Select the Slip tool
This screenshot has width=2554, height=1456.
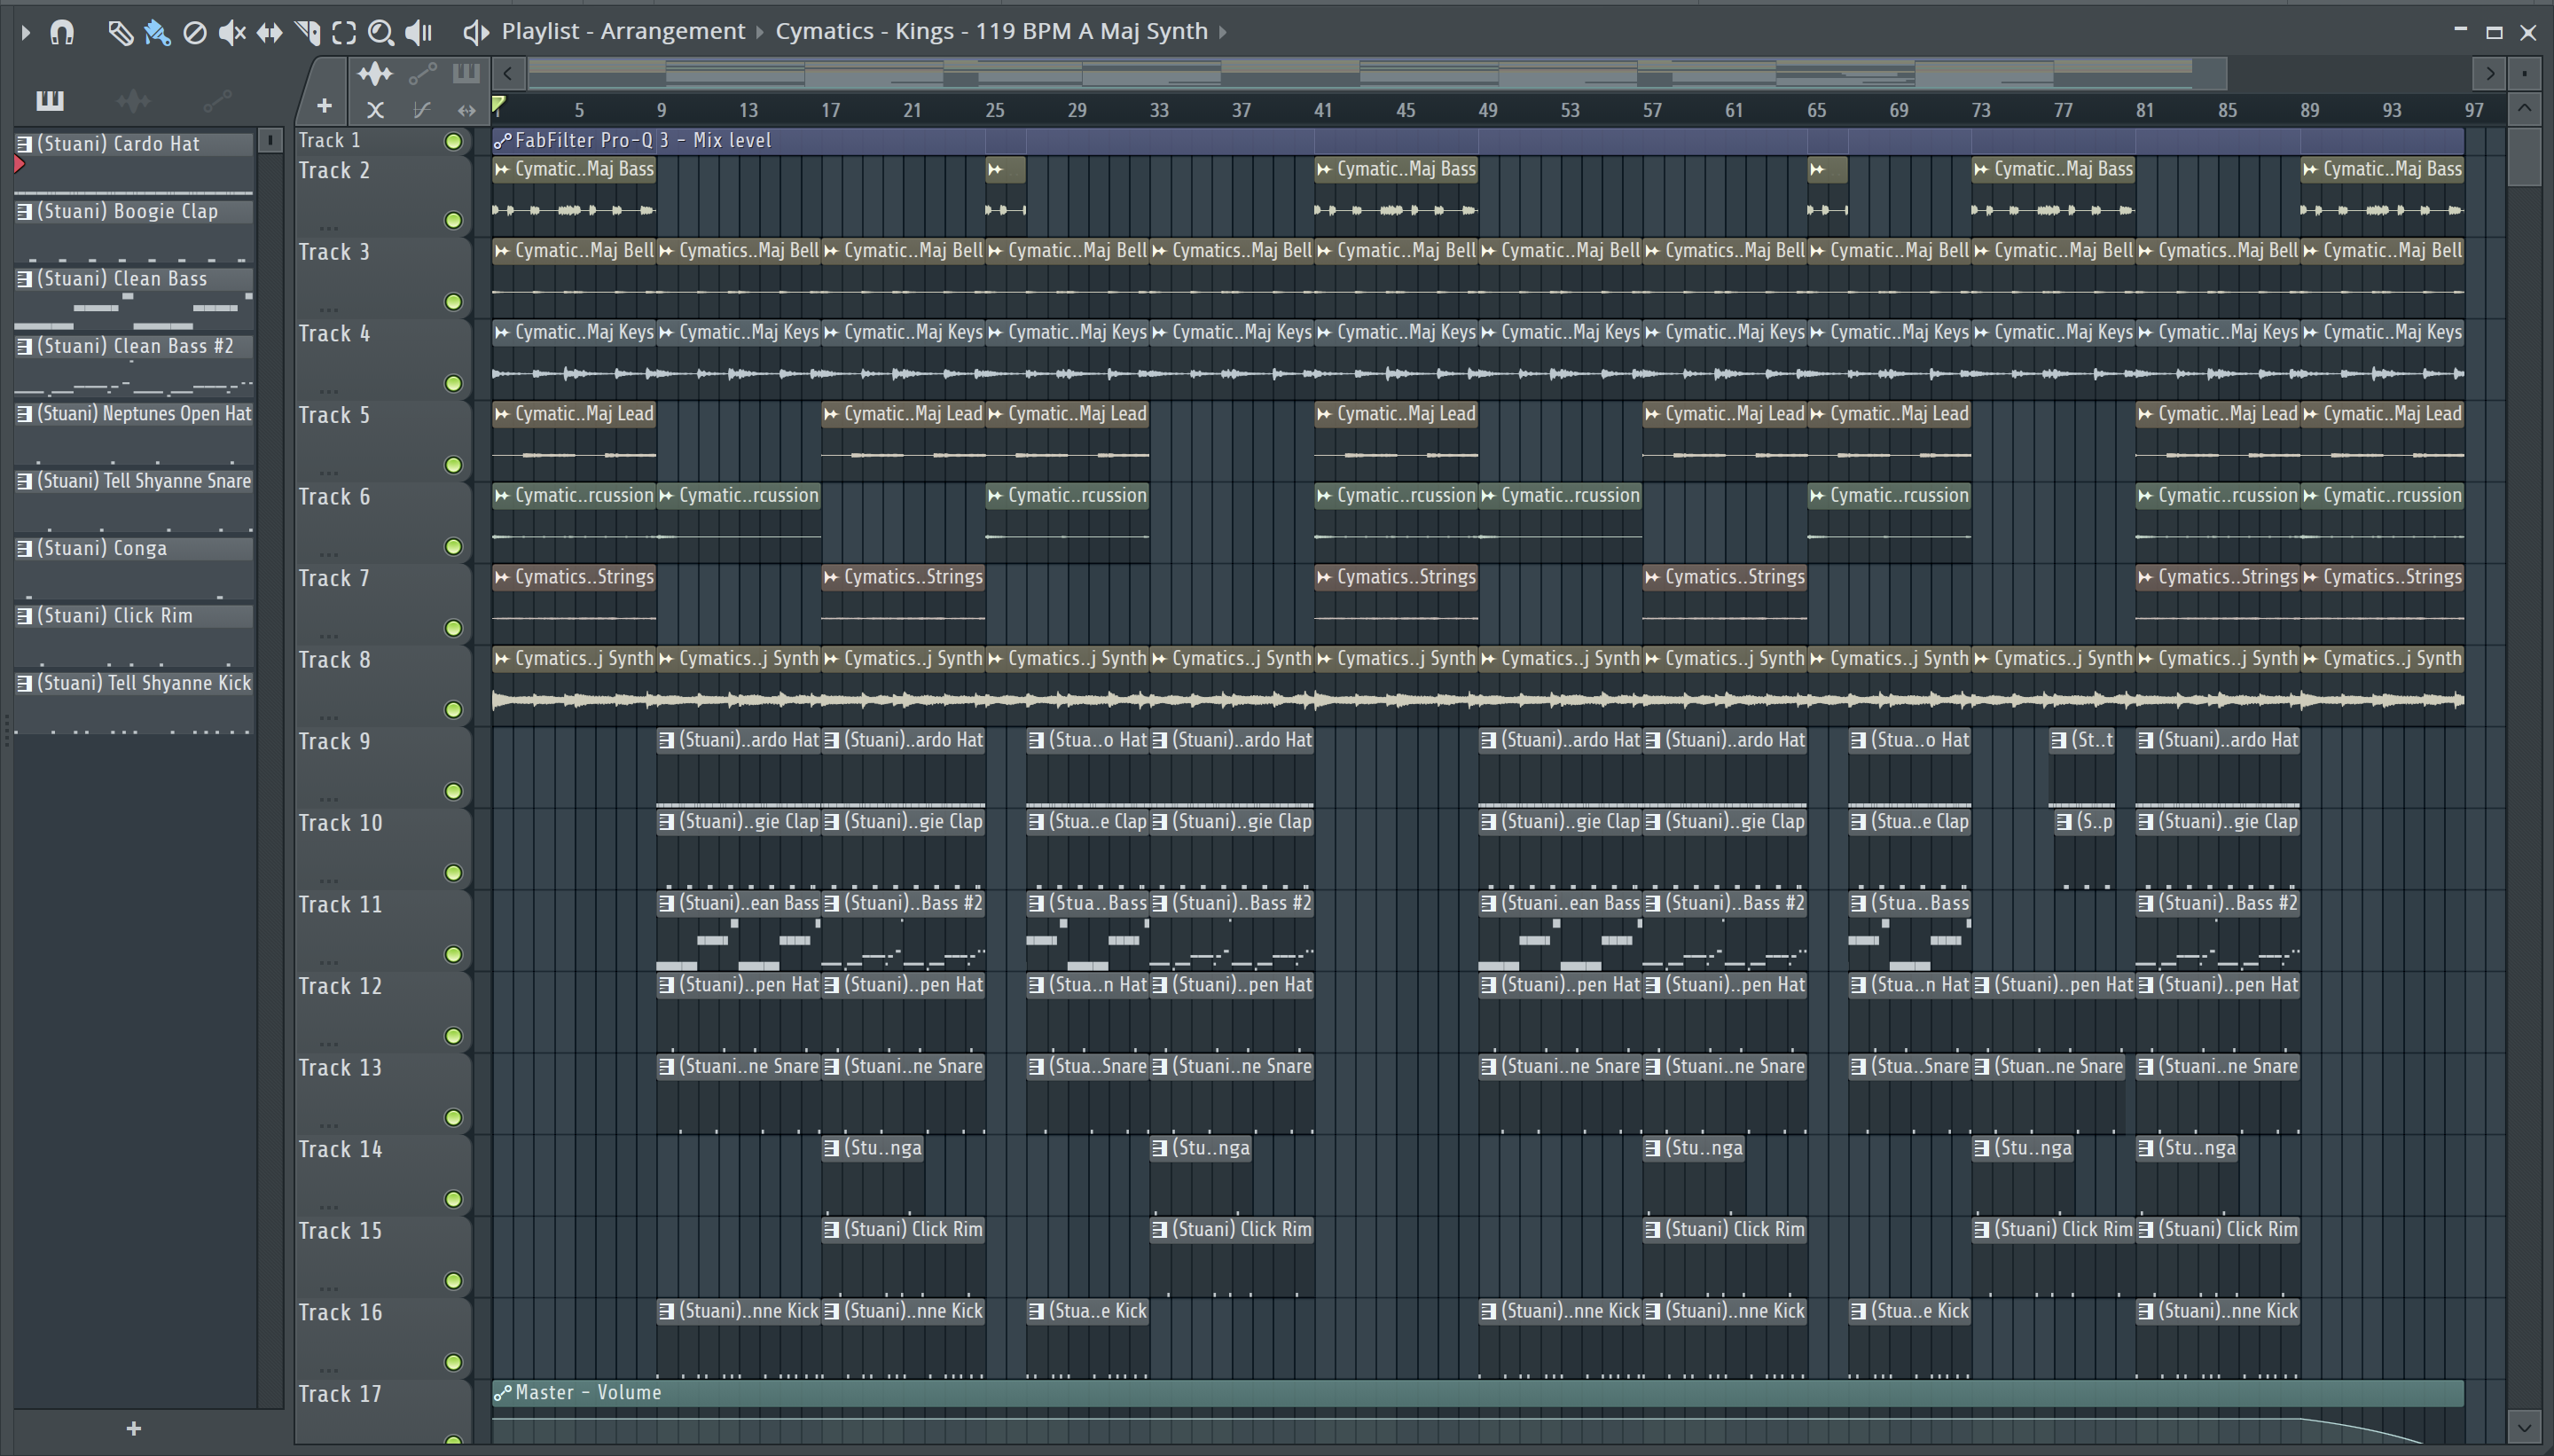click(x=269, y=33)
